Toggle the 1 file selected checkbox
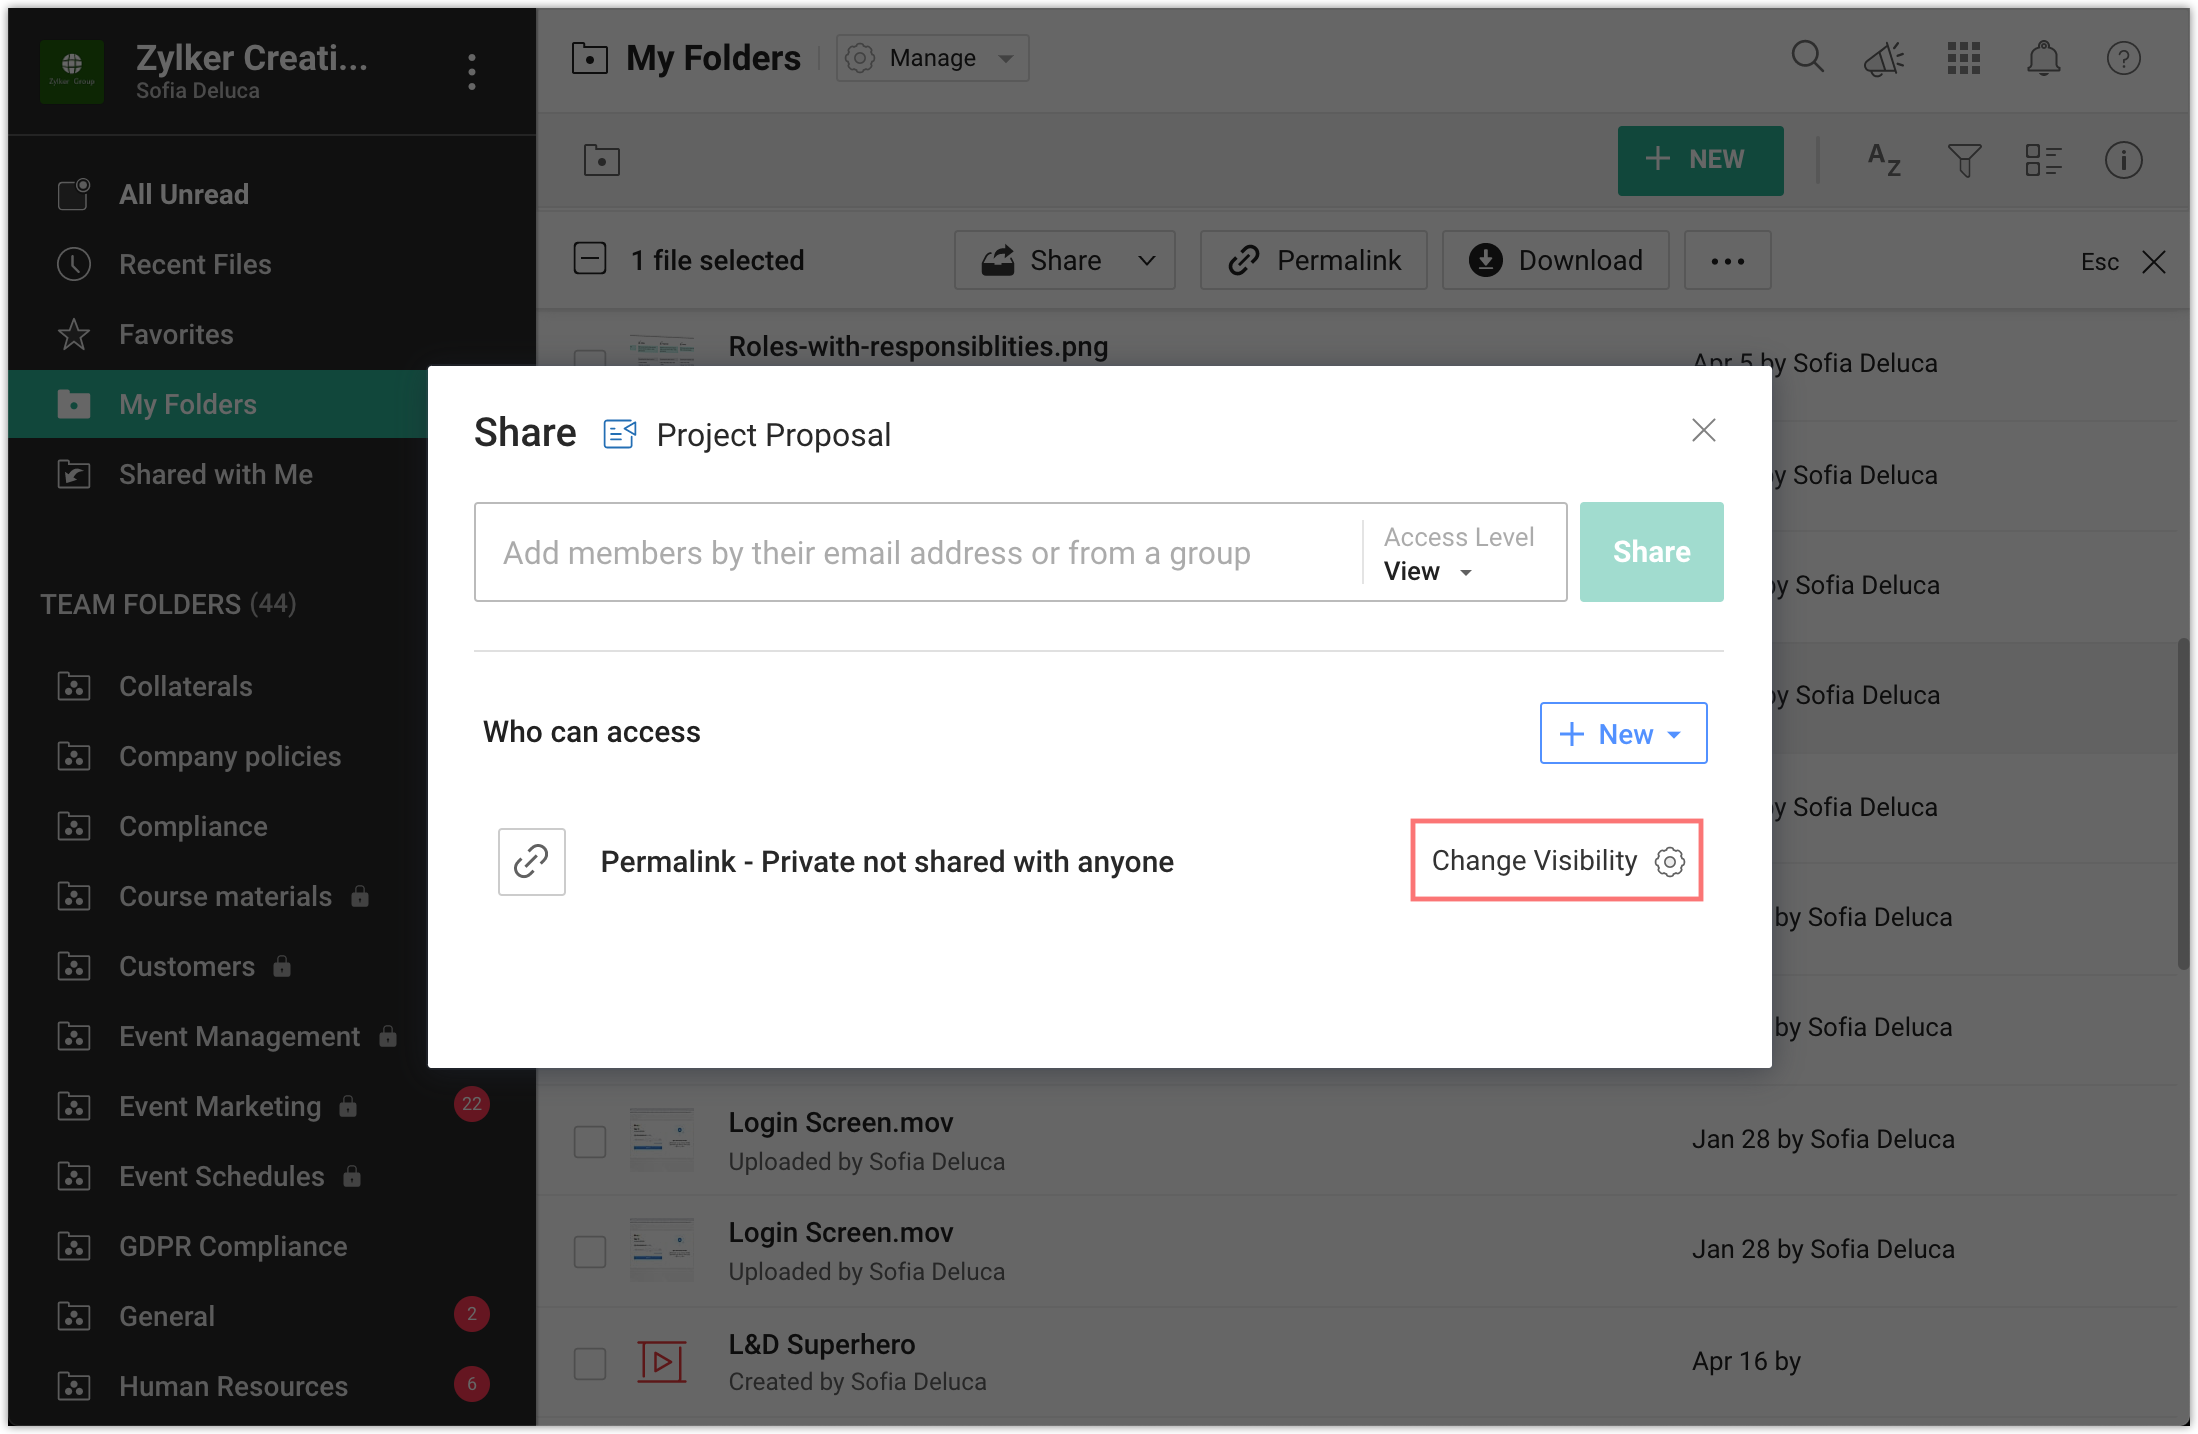Screen dimensions: 2198x1434 590,259
